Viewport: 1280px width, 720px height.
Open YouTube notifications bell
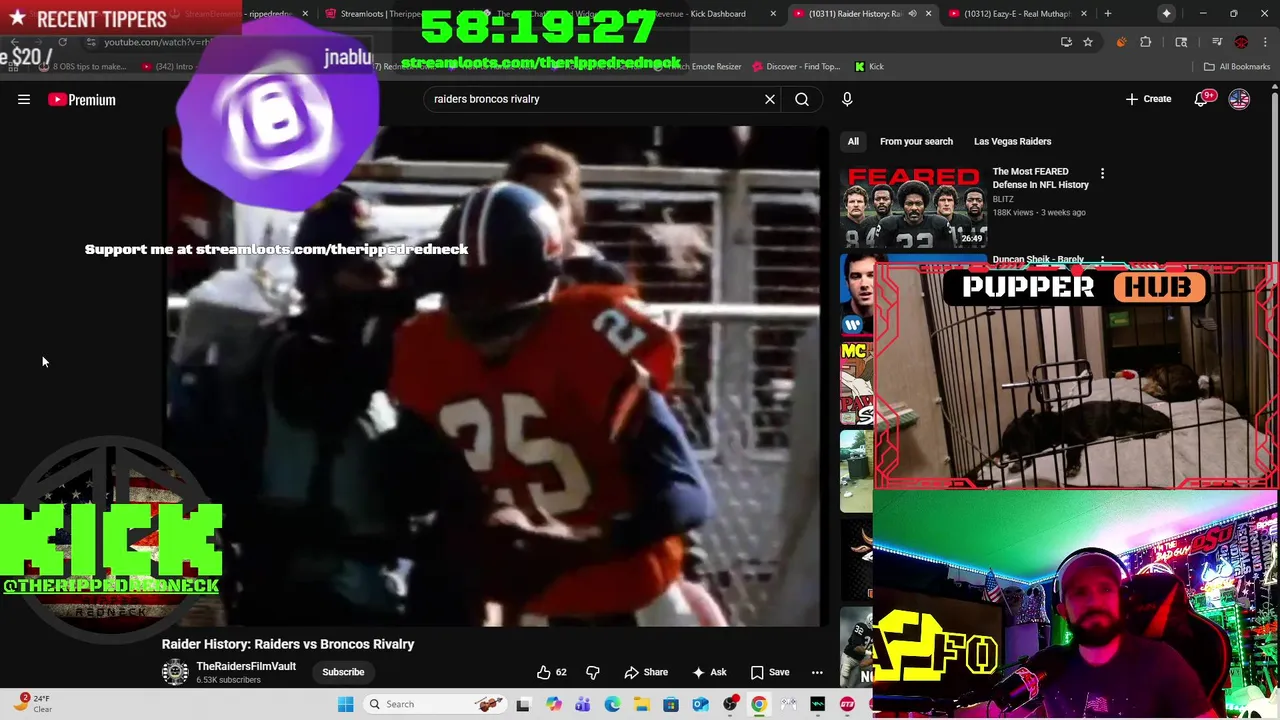tap(1201, 99)
